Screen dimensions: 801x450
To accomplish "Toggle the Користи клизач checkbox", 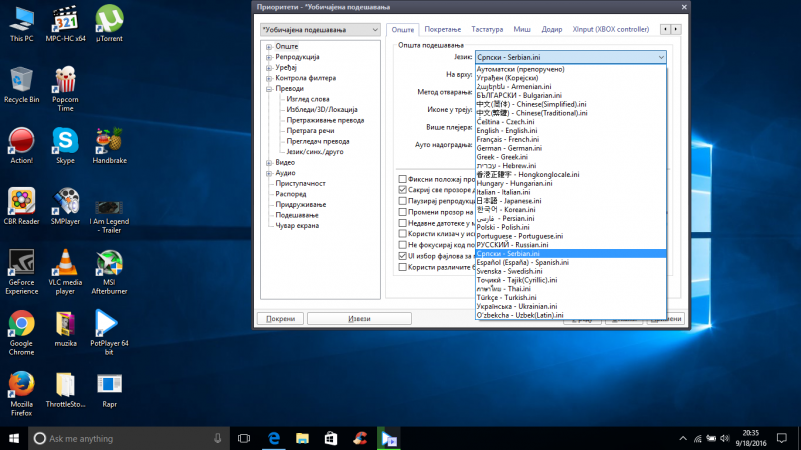I will coord(403,233).
